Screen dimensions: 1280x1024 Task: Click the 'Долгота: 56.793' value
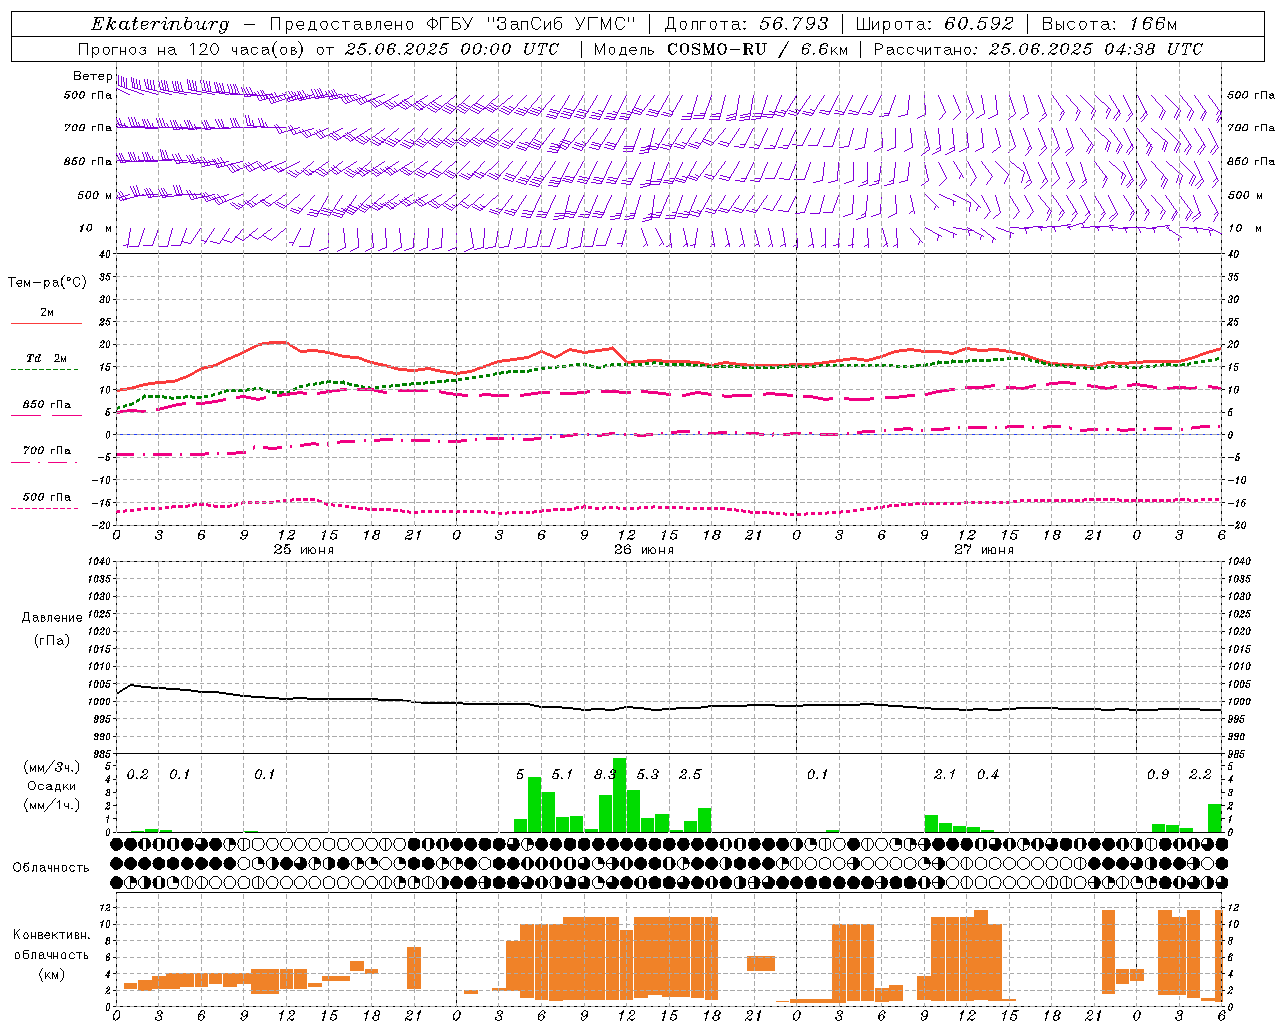747,24
